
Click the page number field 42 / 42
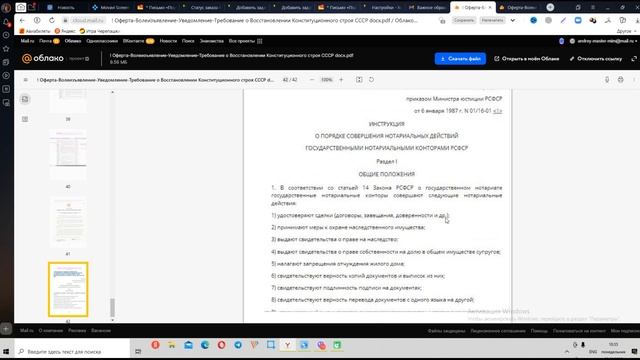(x=290, y=80)
